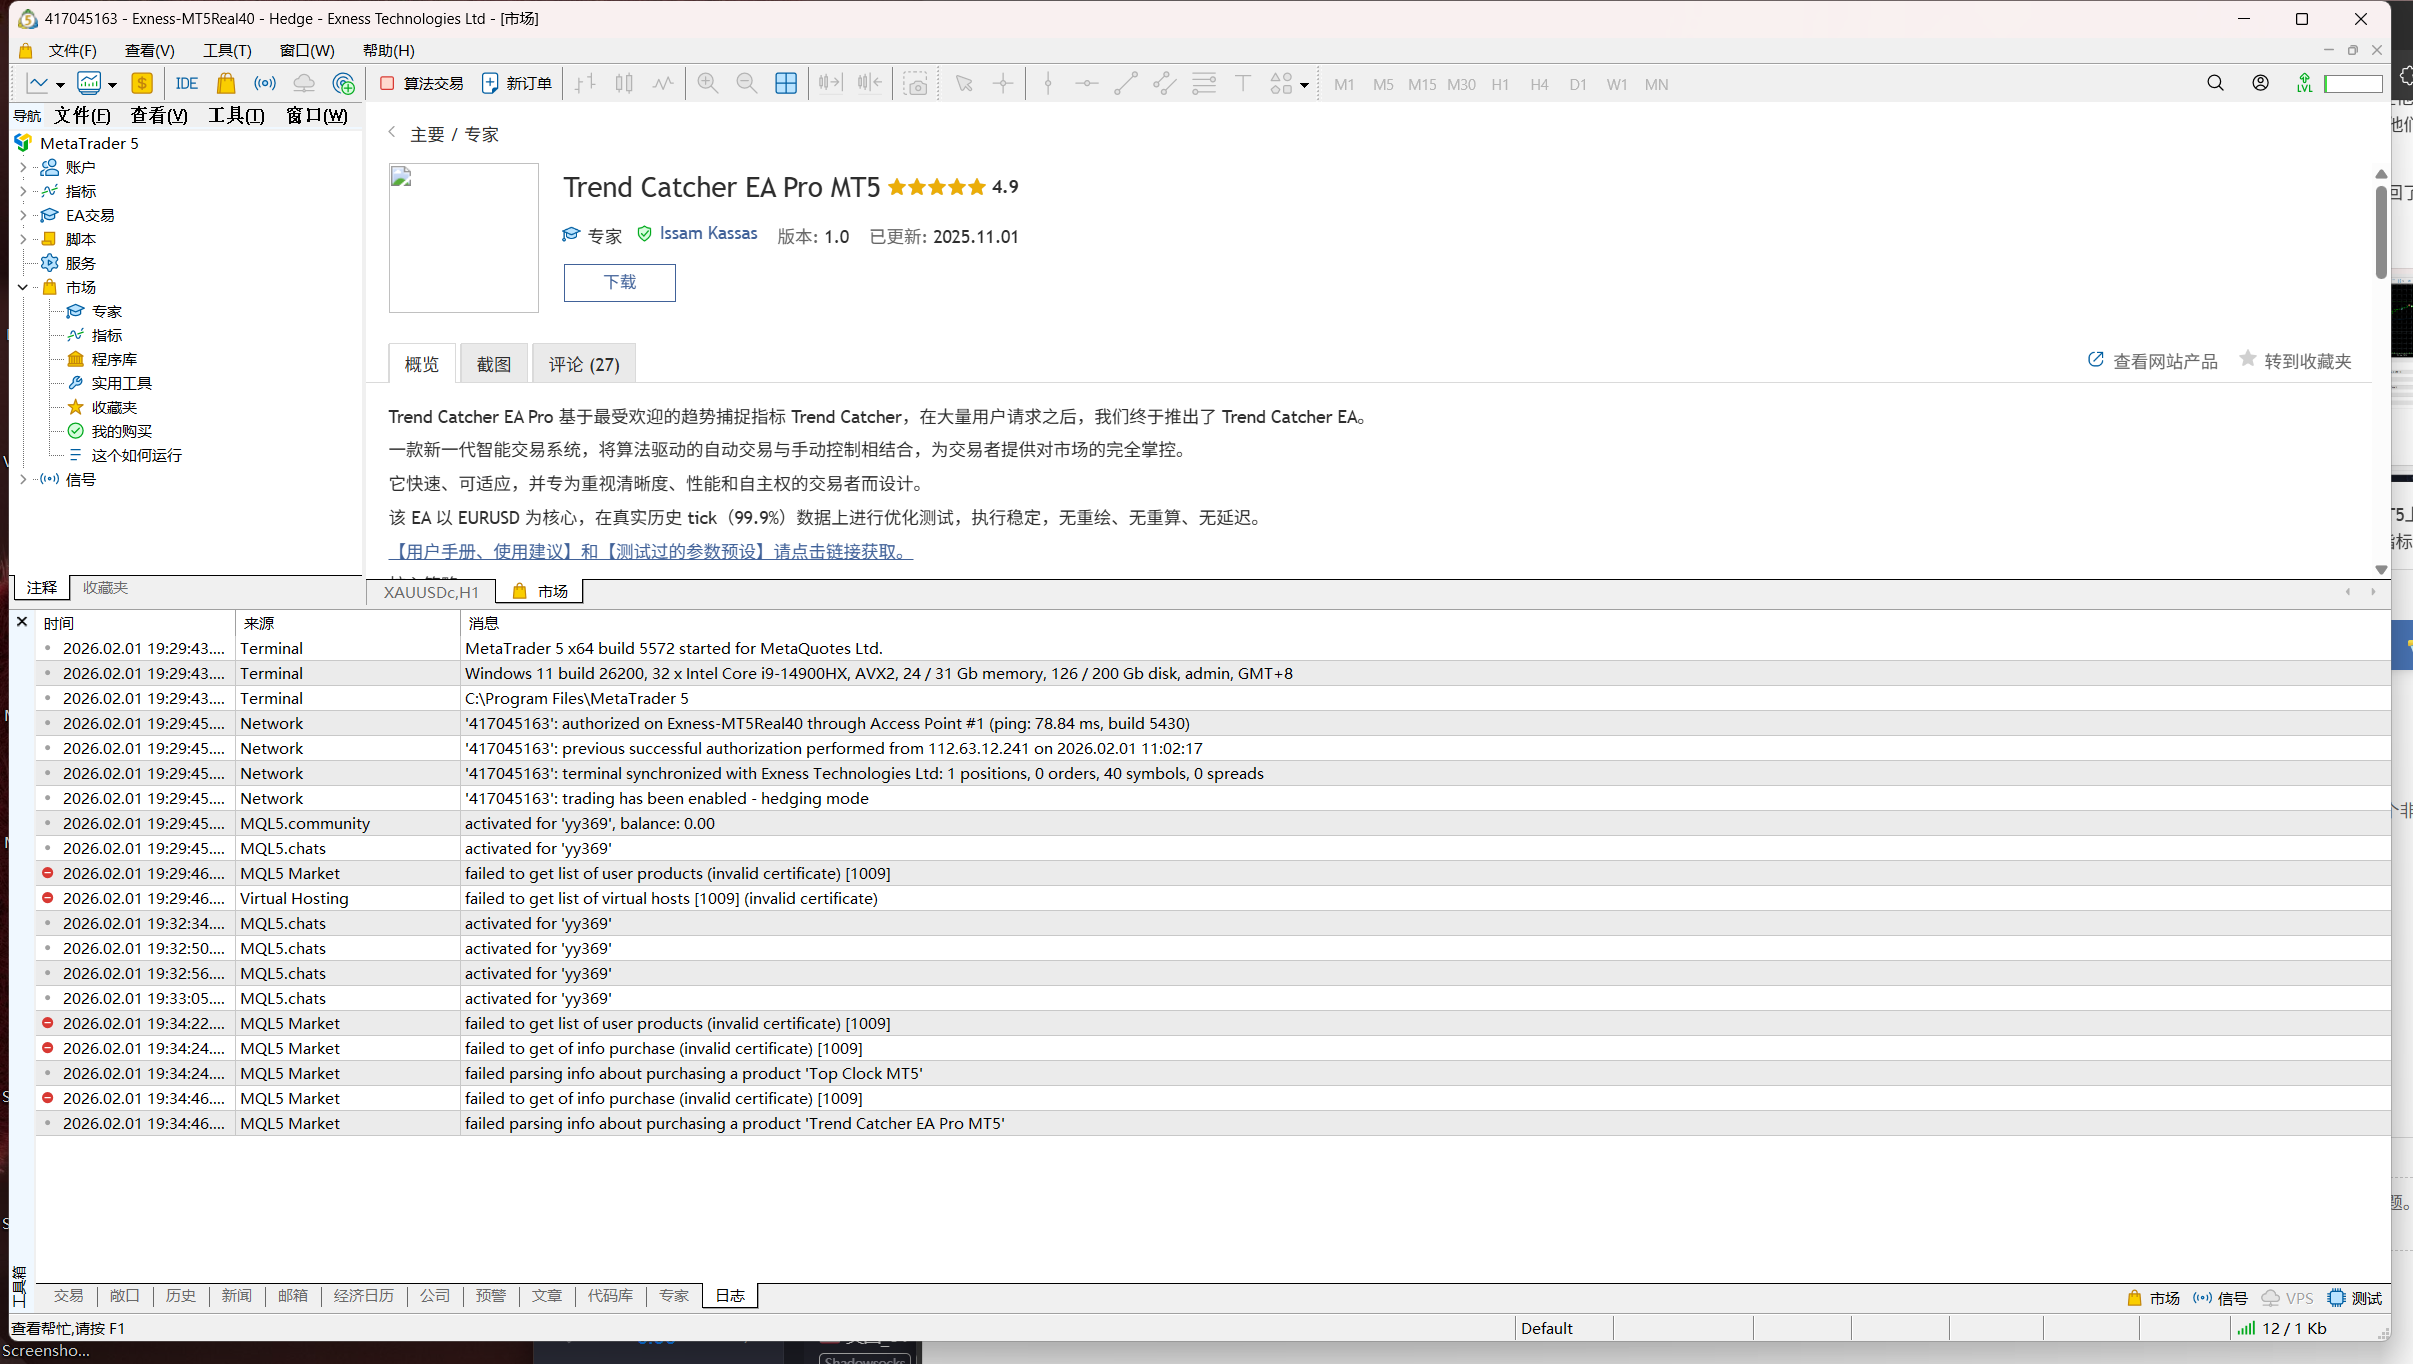2413x1364 pixels.
Task: Open the search magnifier in the top right
Action: pyautogui.click(x=2215, y=84)
